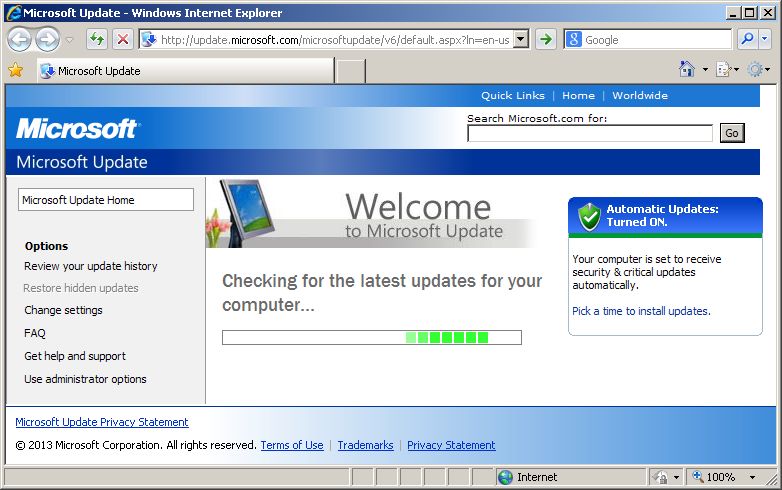Click the Go search button
The image size is (782, 490).
coord(732,133)
